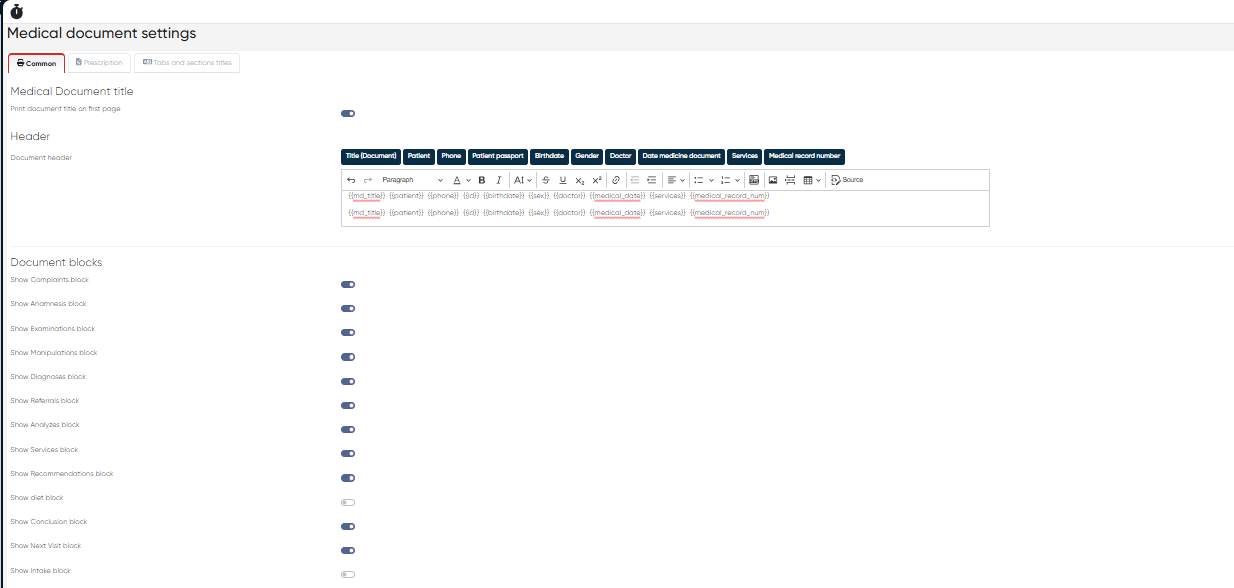1234x588 pixels.
Task: Open the insert table dropdown
Action: [x=812, y=180]
